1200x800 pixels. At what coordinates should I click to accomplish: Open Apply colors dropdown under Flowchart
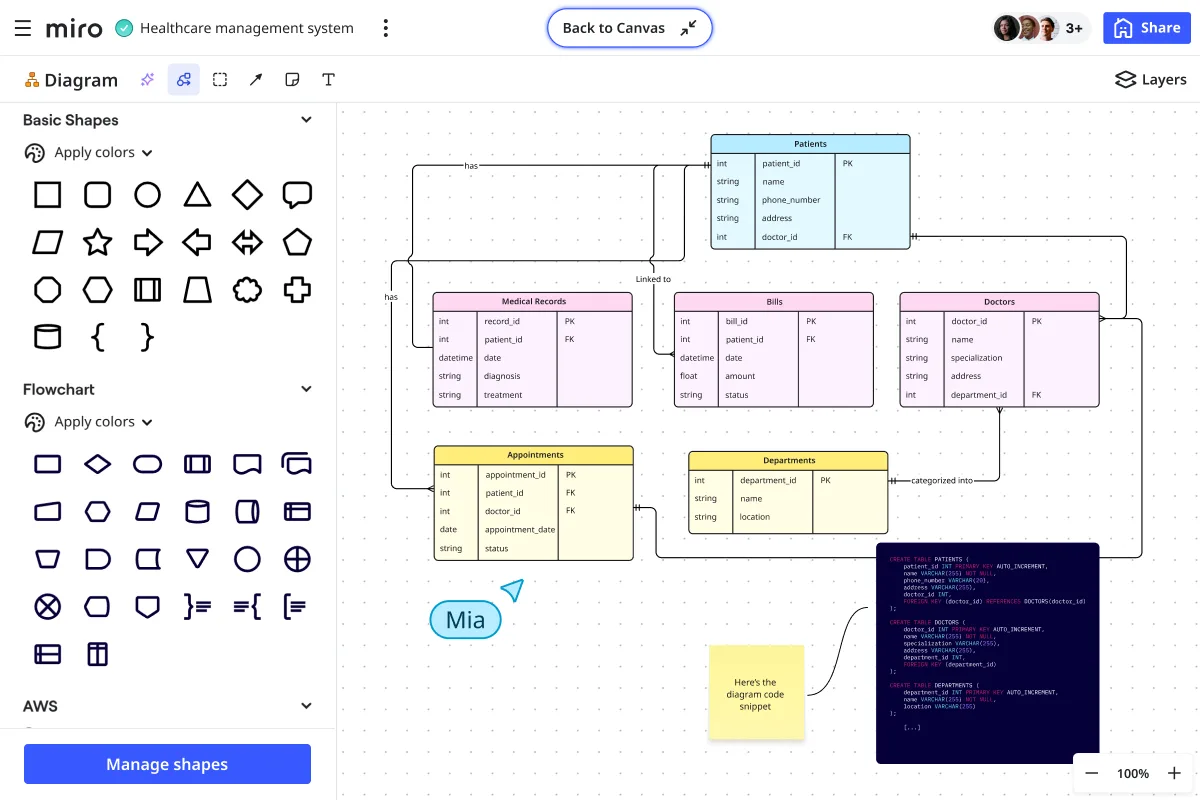pyautogui.click(x=89, y=422)
